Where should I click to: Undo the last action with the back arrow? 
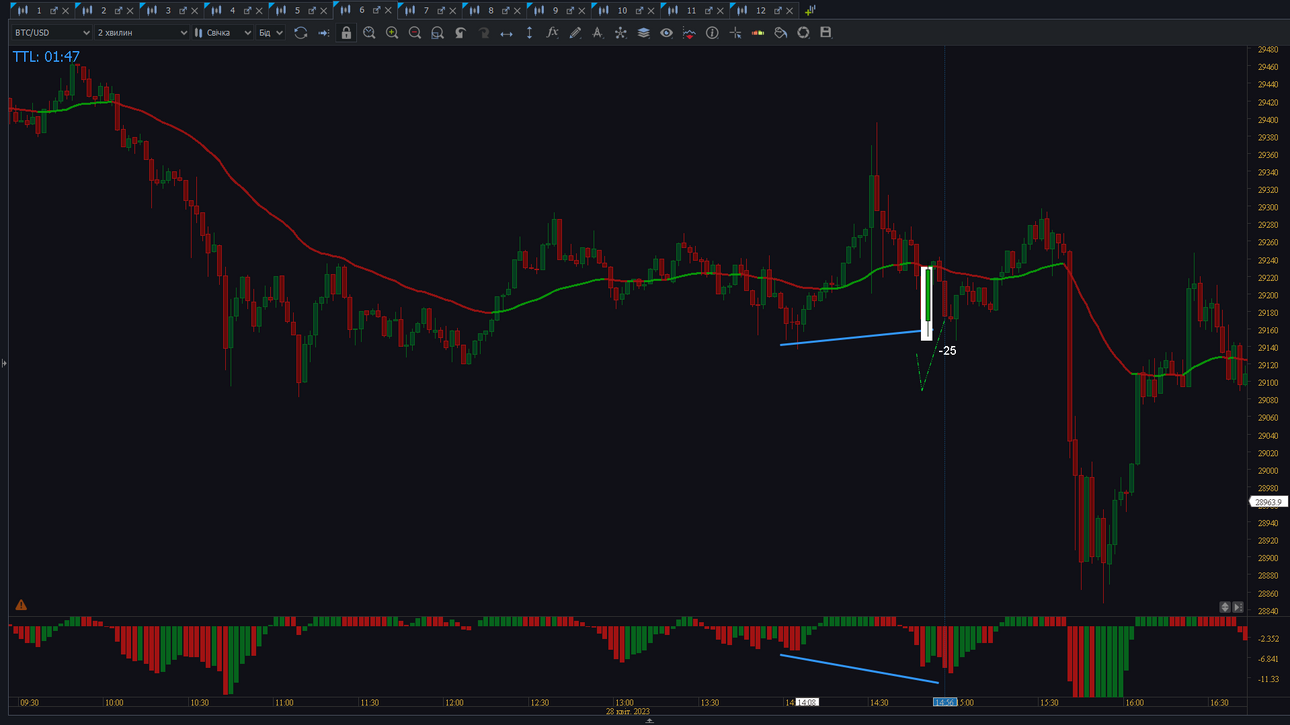(460, 33)
